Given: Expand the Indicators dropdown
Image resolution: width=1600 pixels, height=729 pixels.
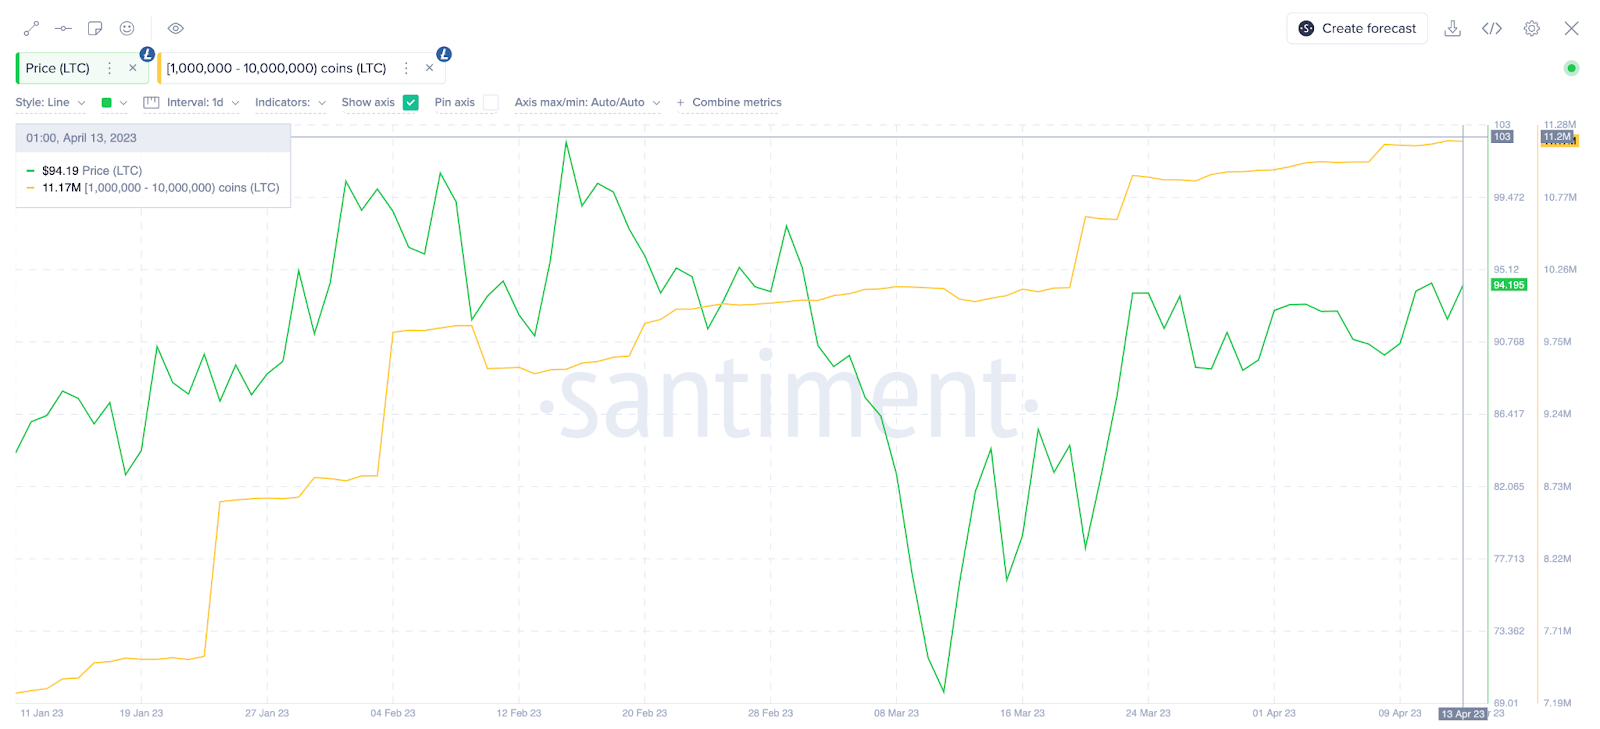Looking at the screenshot, I should tap(290, 103).
